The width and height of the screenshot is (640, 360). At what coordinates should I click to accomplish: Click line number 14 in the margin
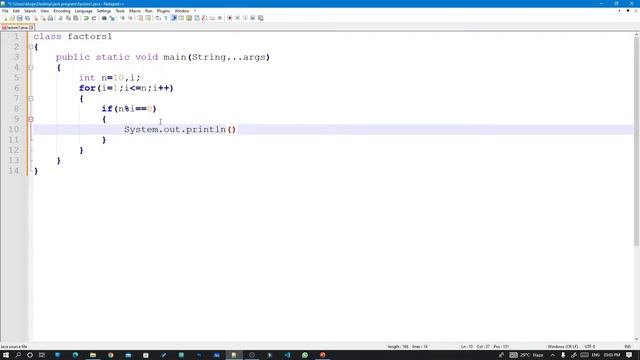point(14,171)
